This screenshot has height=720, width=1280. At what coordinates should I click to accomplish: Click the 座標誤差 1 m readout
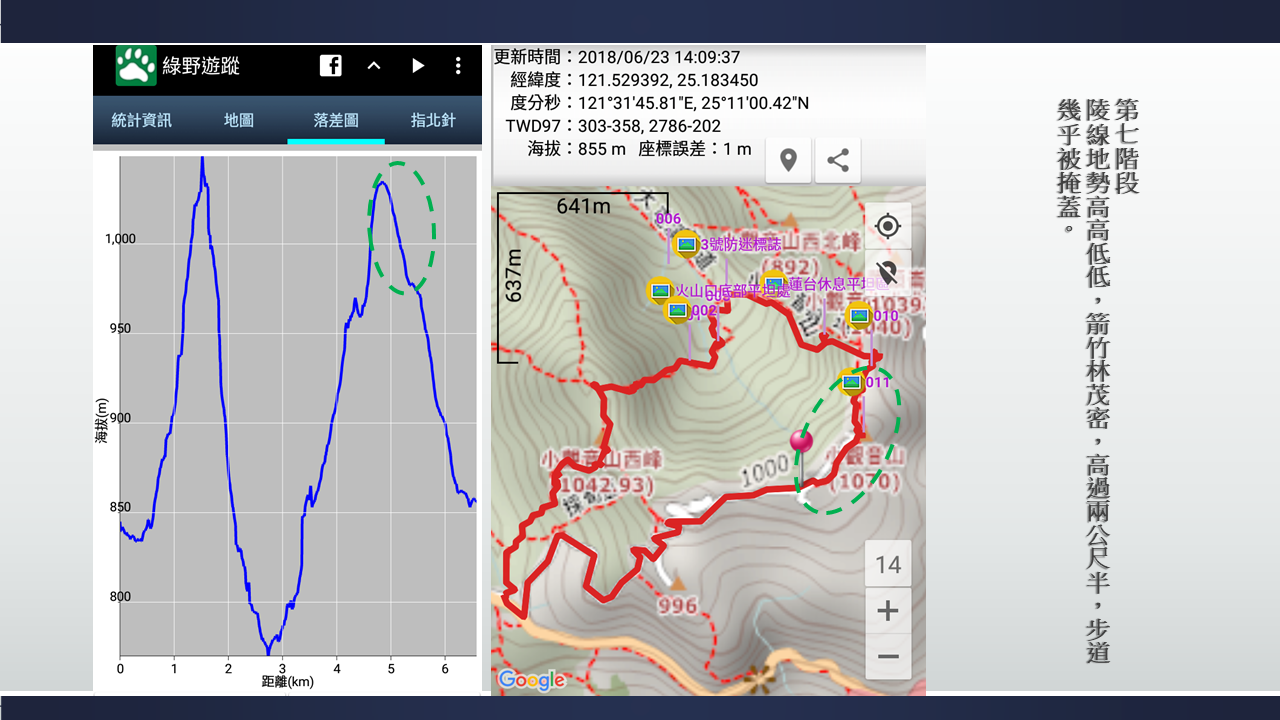coord(695,149)
